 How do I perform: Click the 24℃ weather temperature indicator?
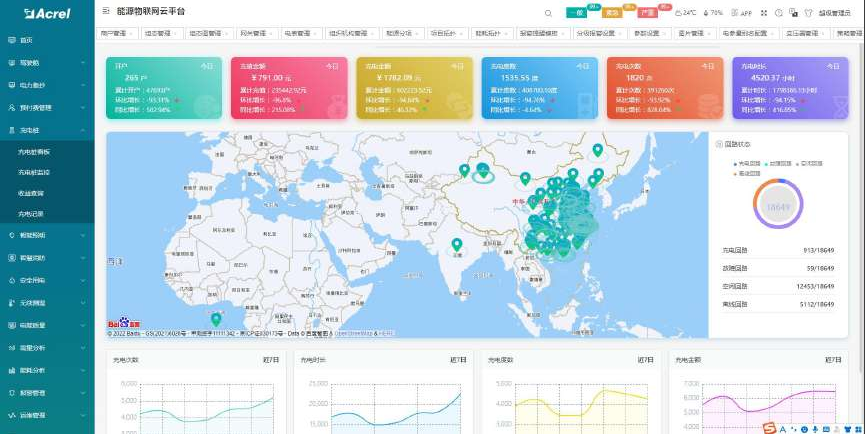tap(686, 13)
